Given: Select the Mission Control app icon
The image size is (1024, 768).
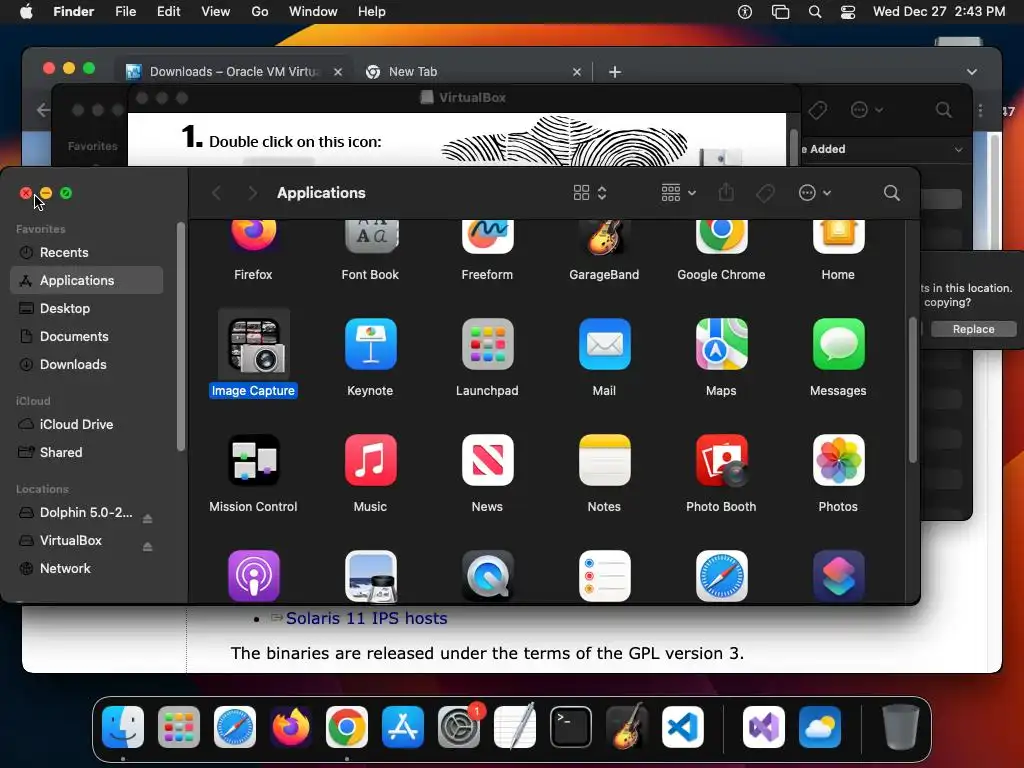Looking at the screenshot, I should tap(253, 460).
